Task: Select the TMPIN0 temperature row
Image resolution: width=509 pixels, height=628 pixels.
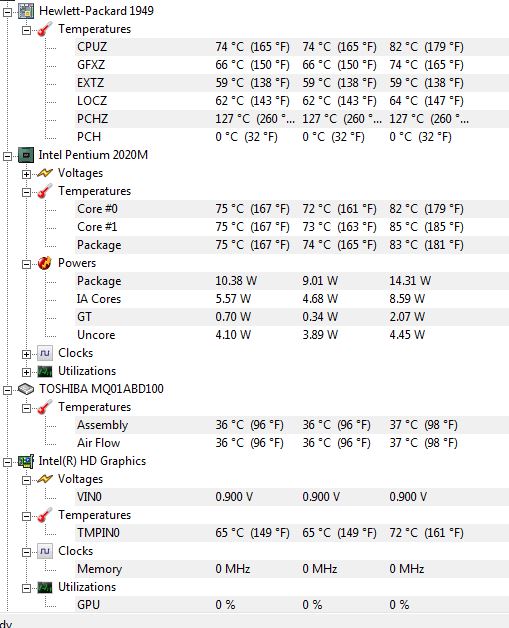Action: (x=292, y=533)
